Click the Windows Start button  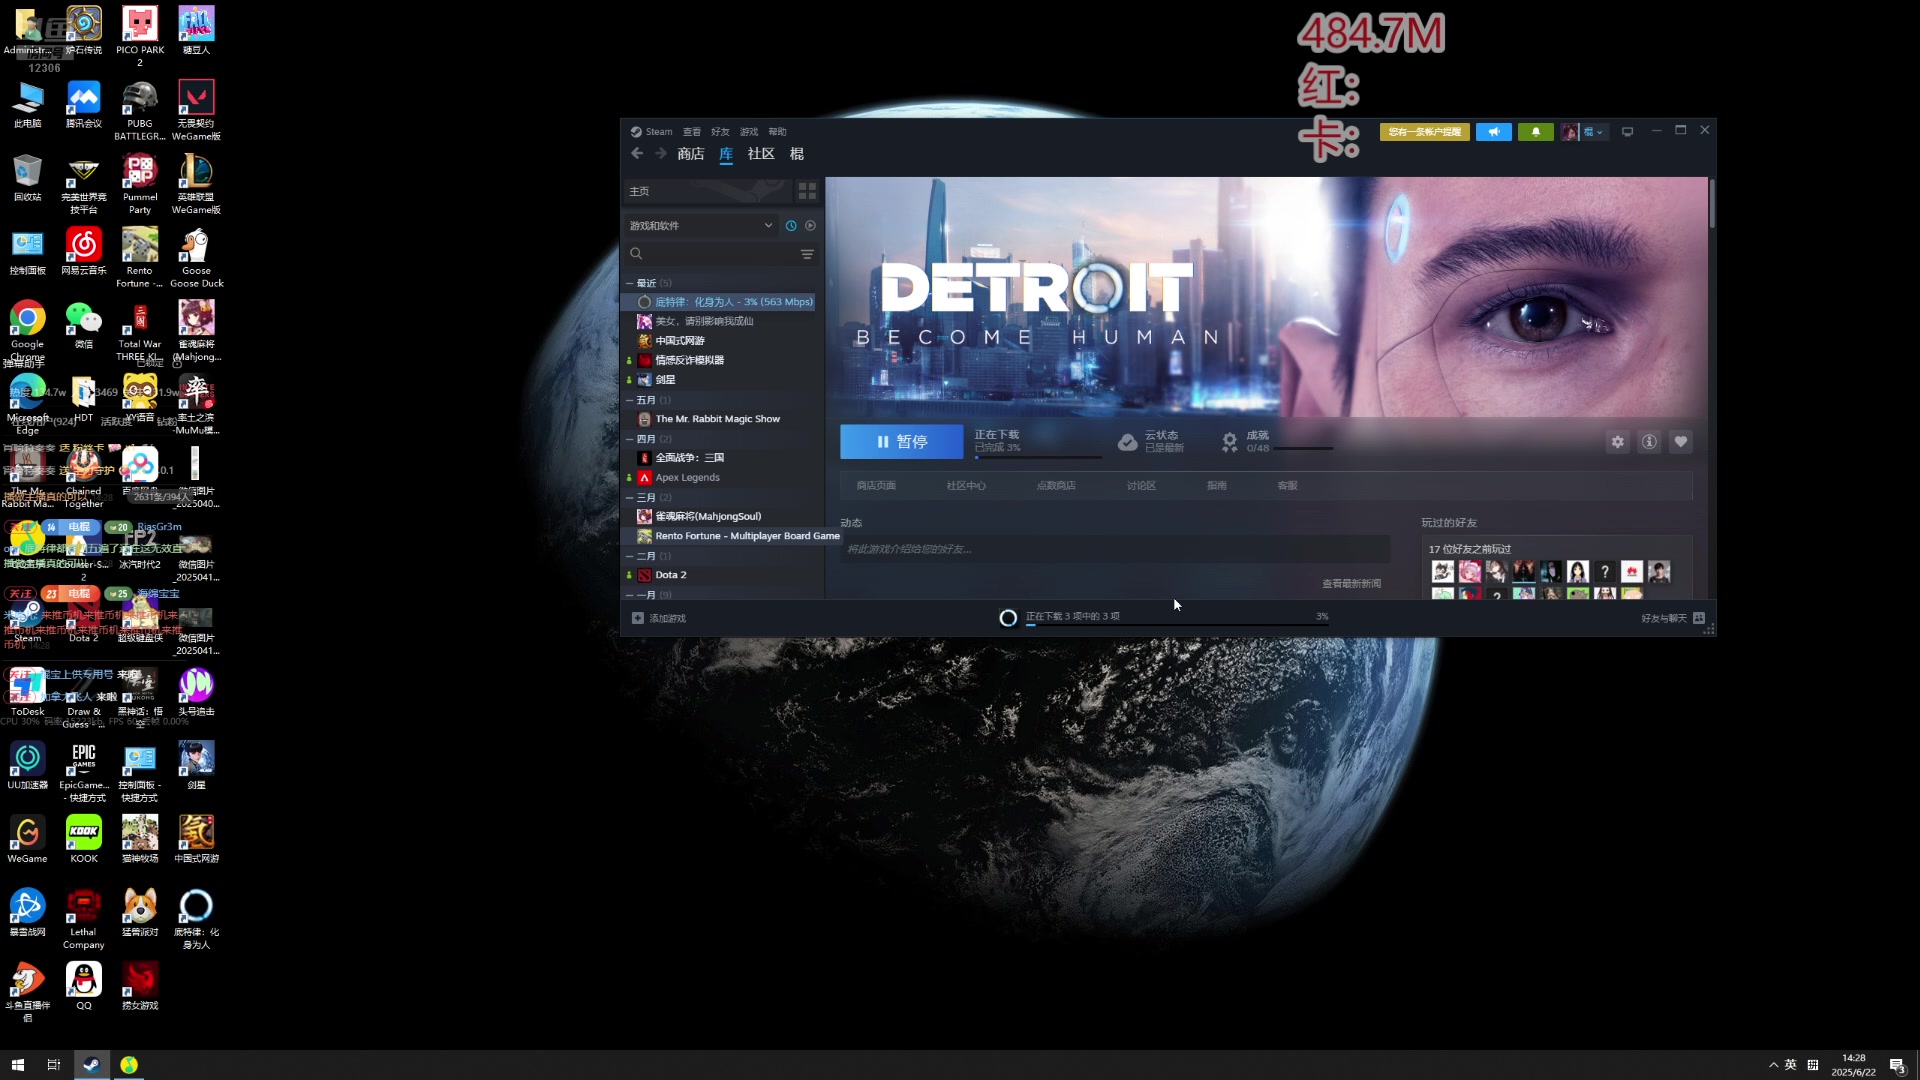coord(17,1065)
